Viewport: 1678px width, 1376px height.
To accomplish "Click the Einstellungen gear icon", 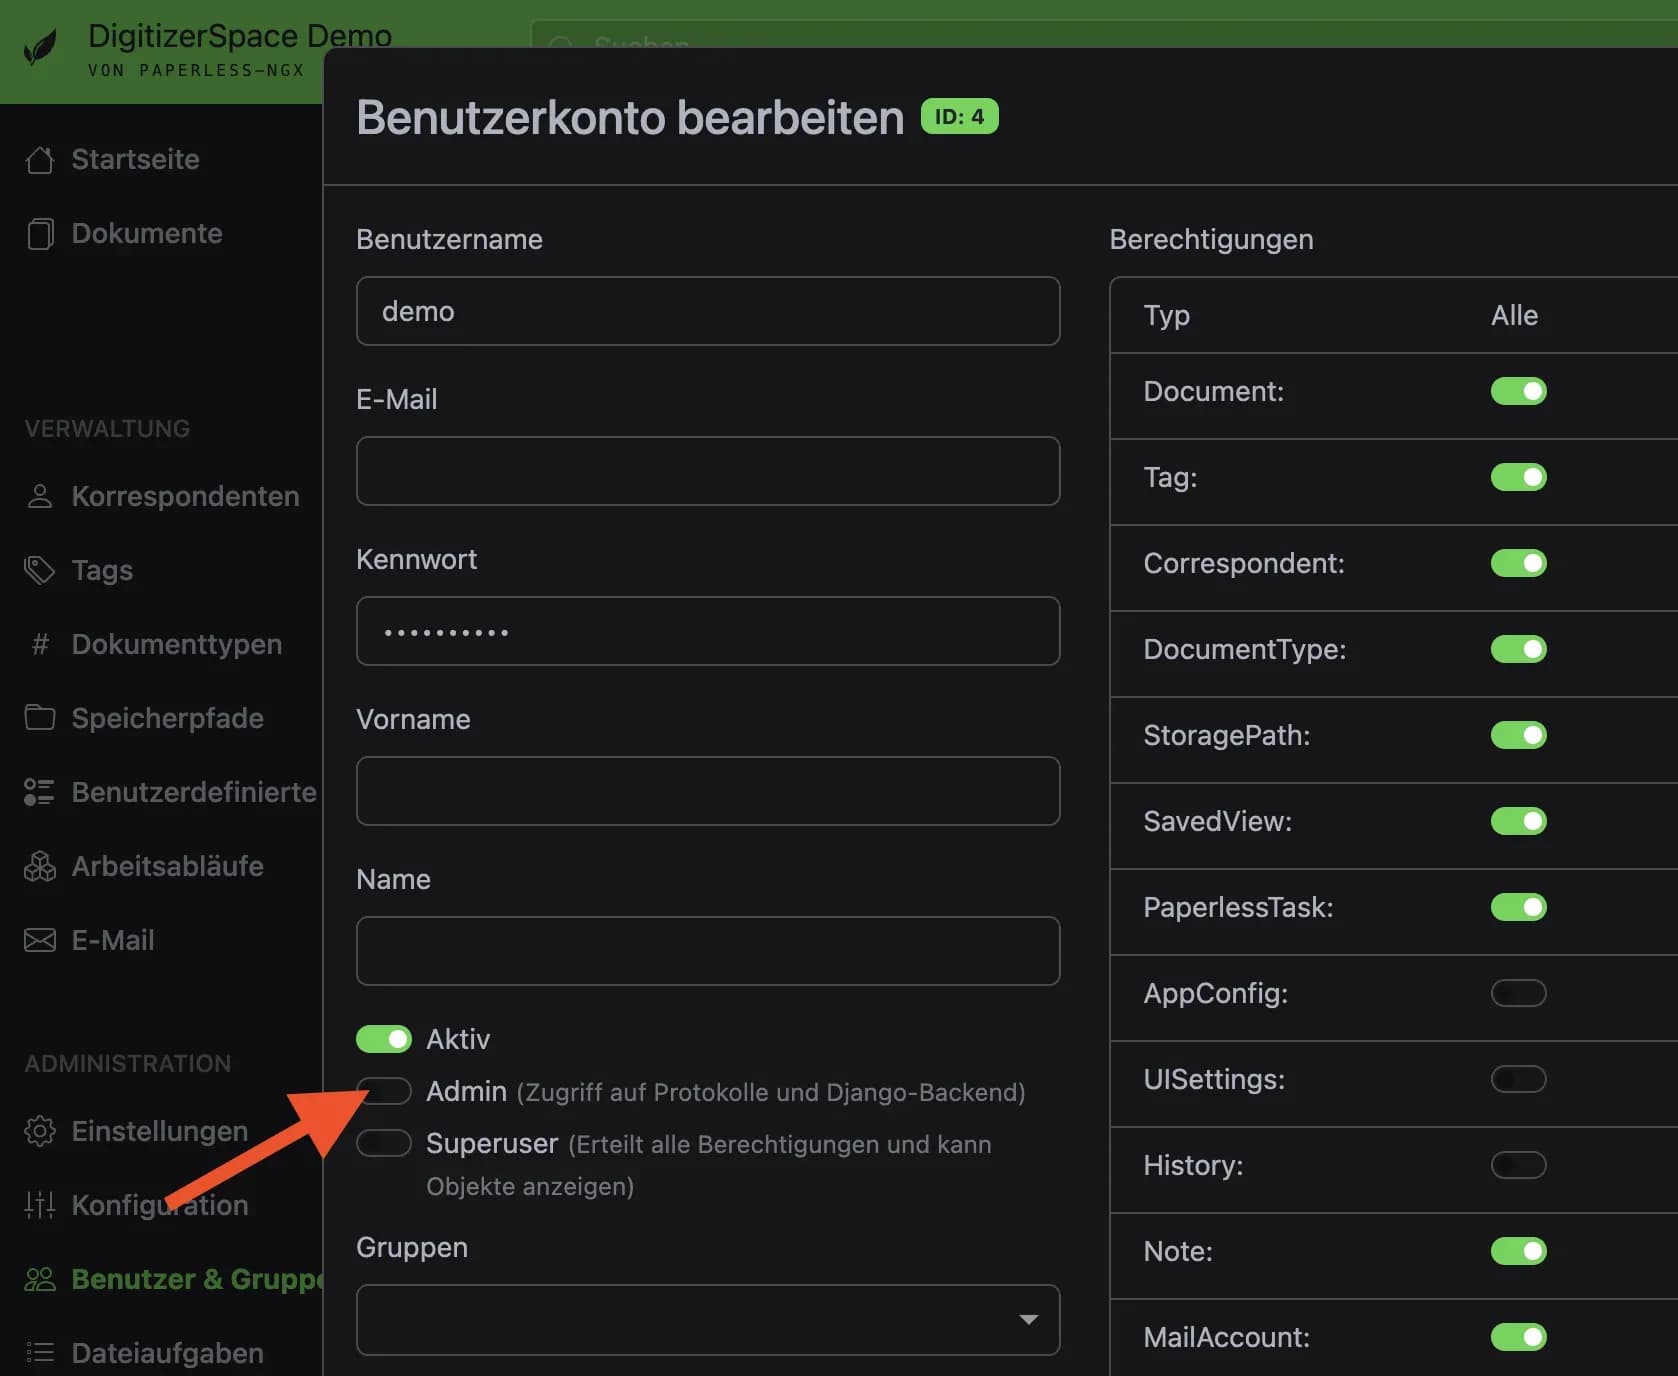I will point(40,1131).
